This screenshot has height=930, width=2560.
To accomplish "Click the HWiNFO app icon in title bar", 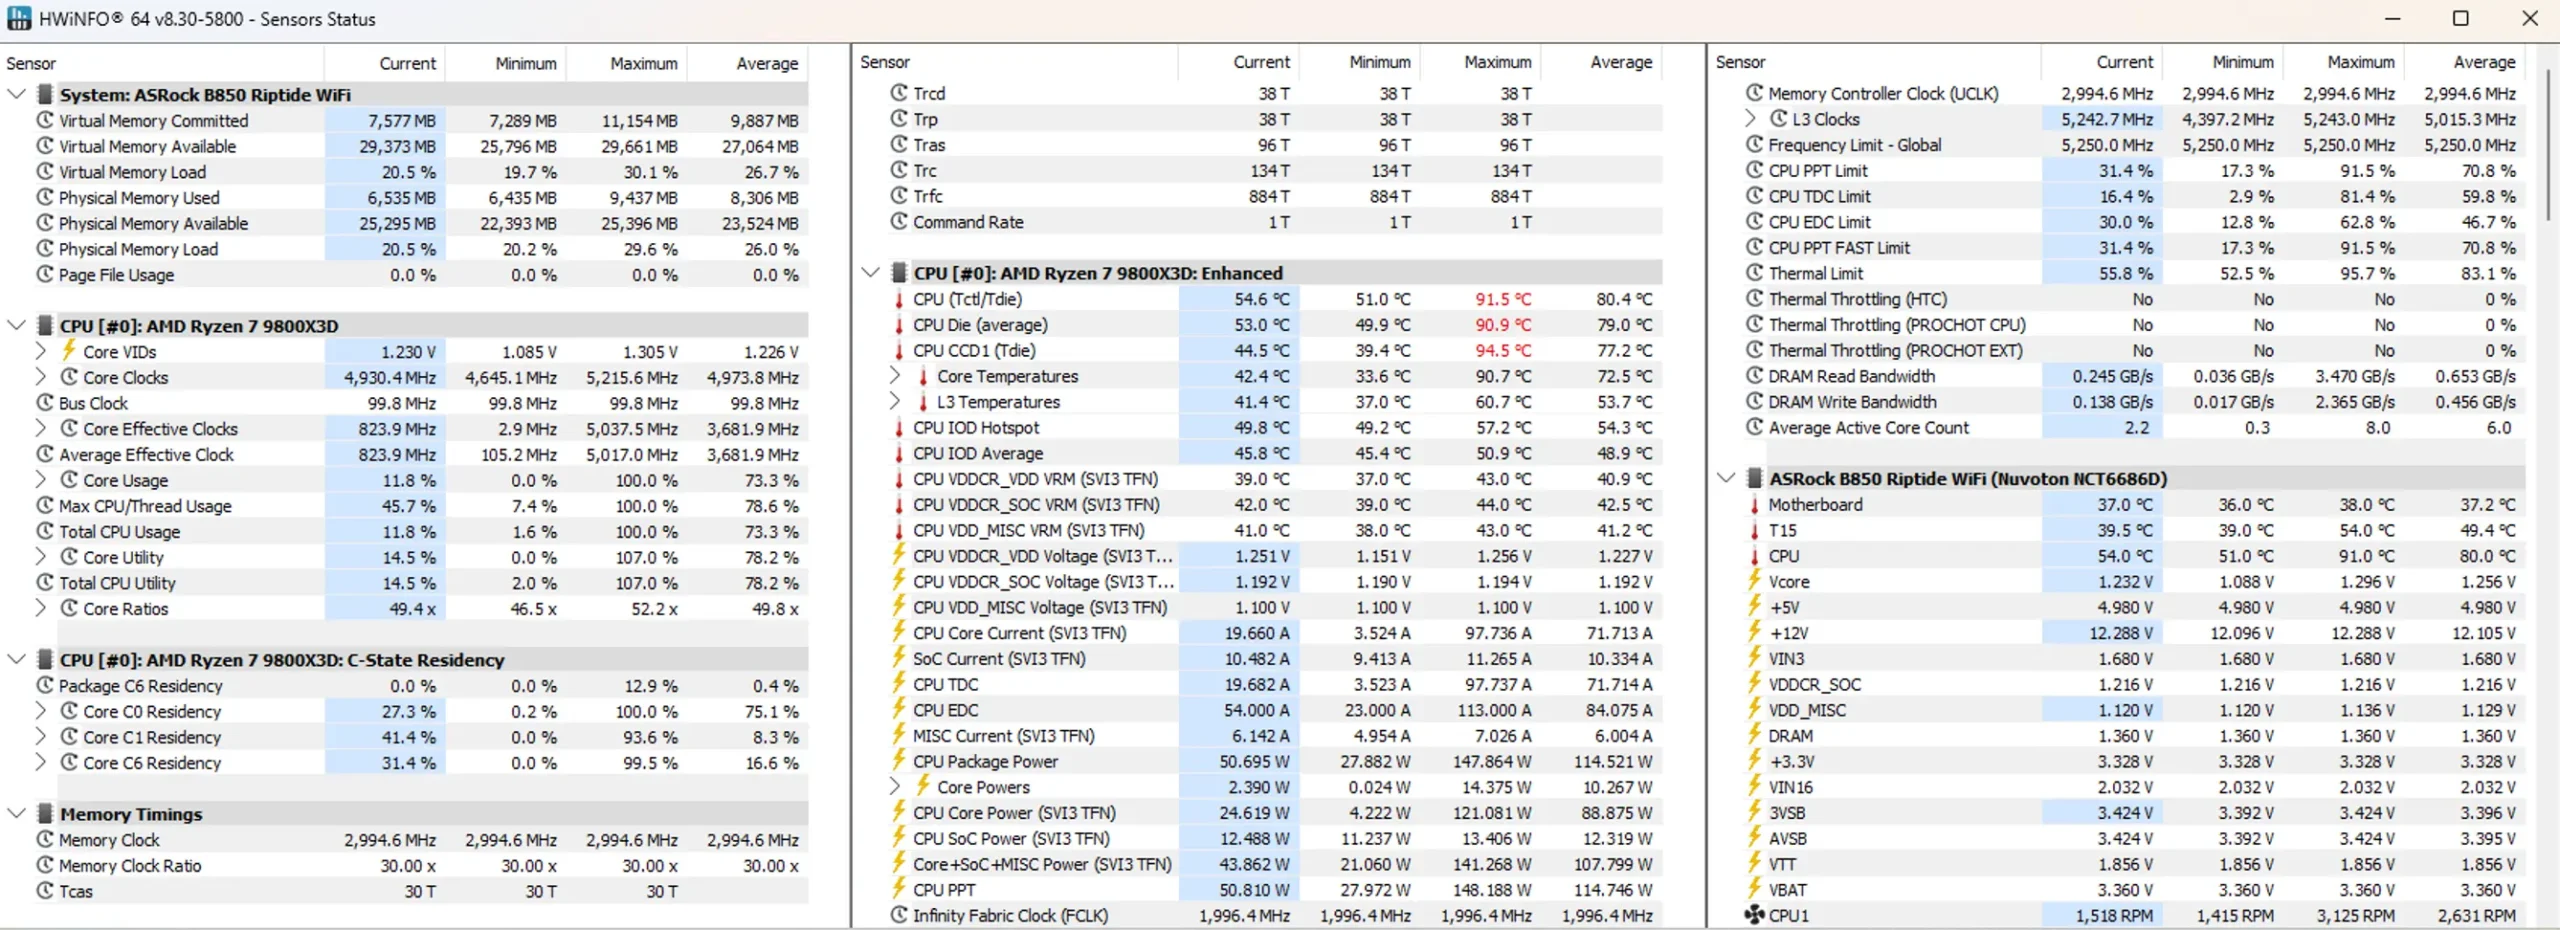I will 19,18.
